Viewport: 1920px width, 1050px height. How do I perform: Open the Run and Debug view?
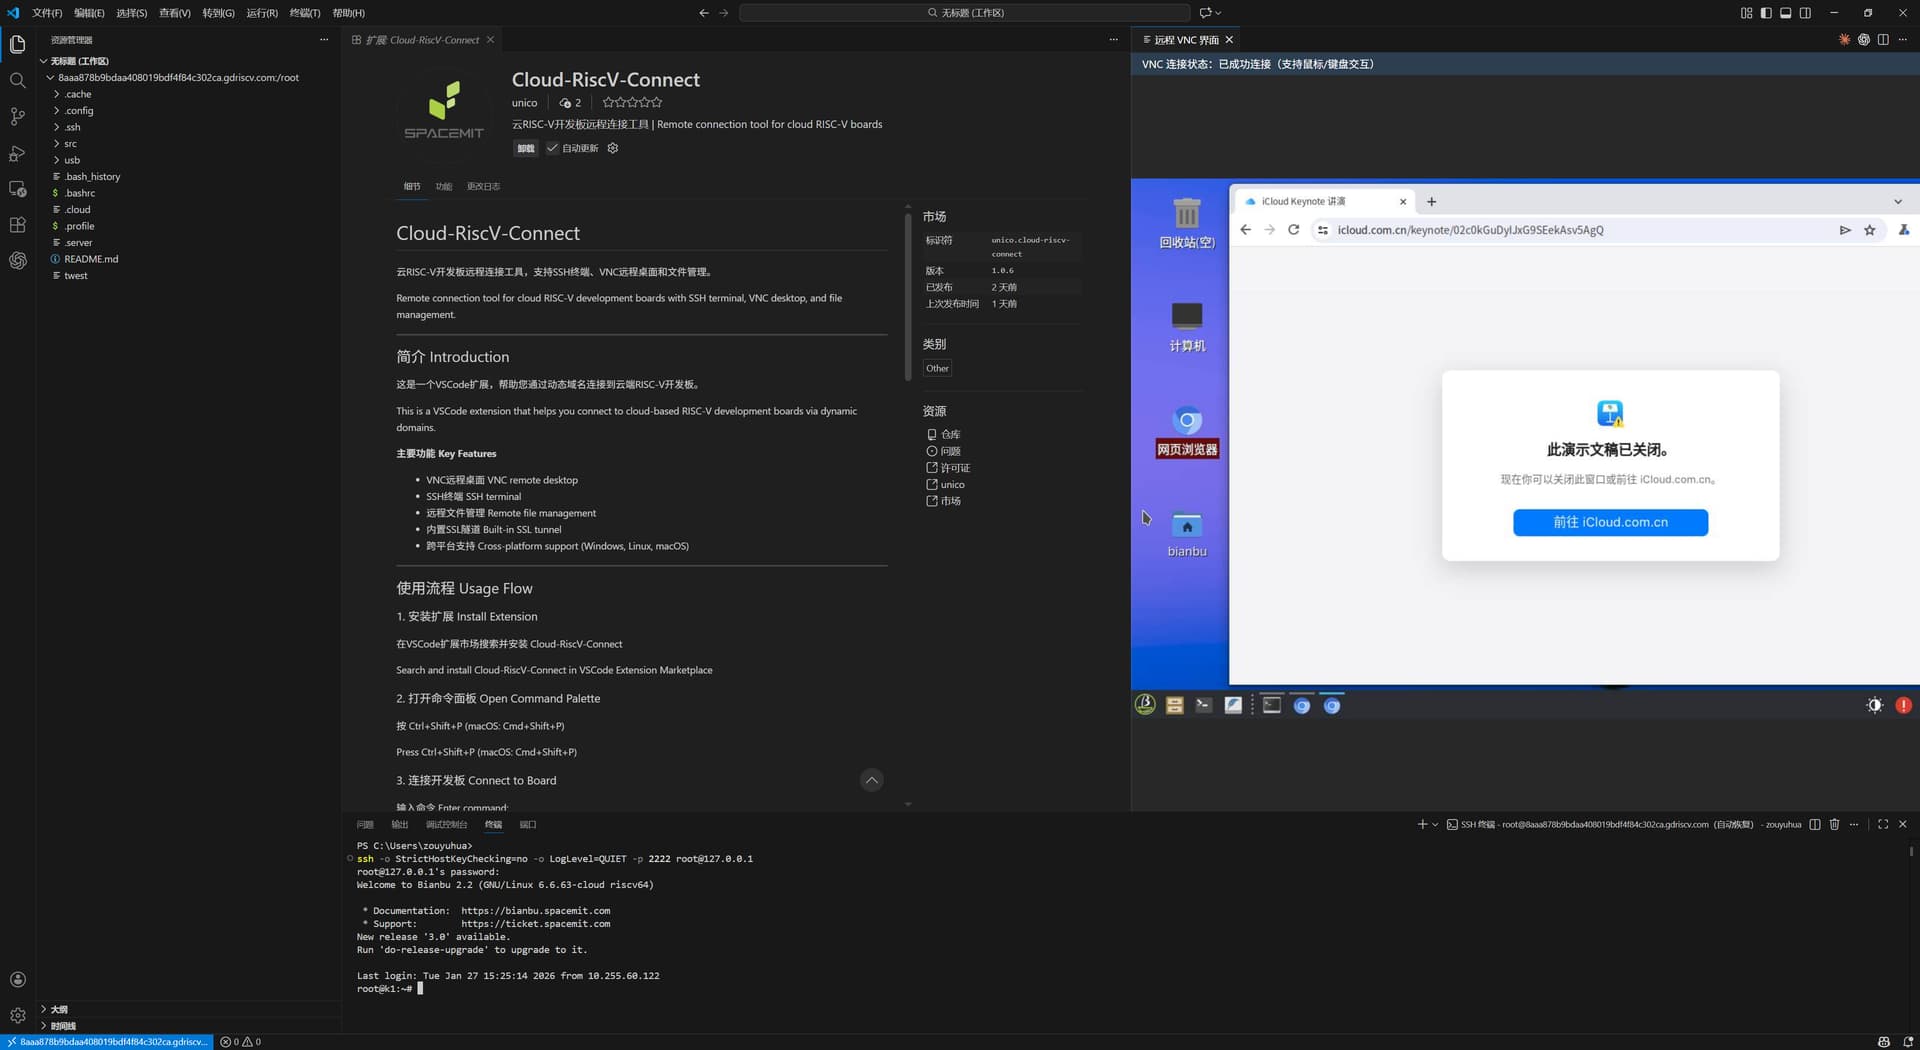point(17,153)
